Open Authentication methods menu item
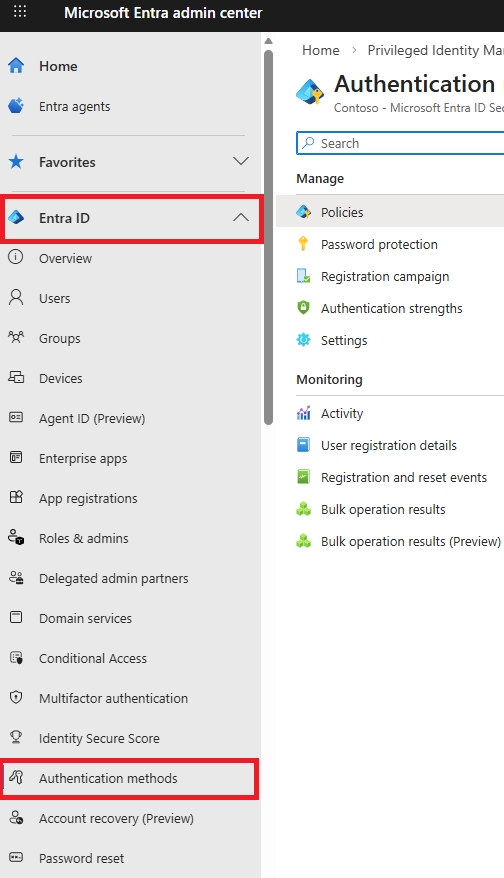Viewport: 504px width, 878px height. pyautogui.click(x=130, y=778)
